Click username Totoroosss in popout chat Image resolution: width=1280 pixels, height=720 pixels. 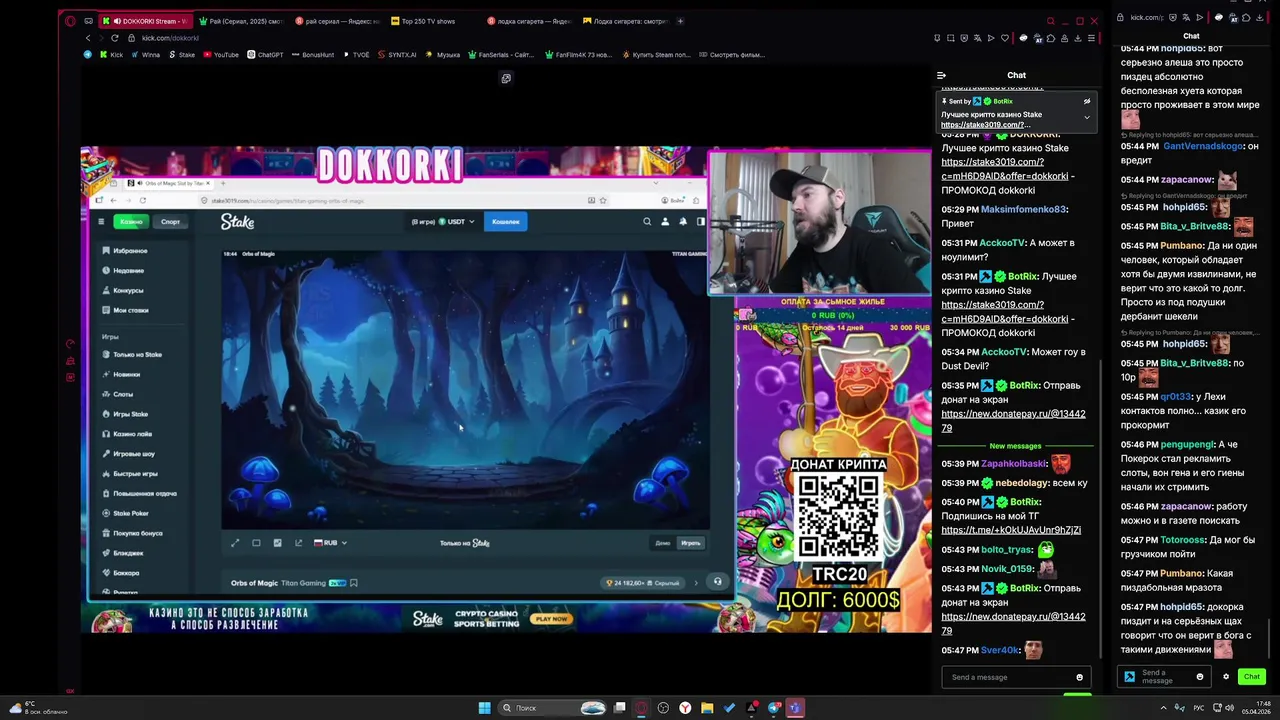[x=1182, y=540]
